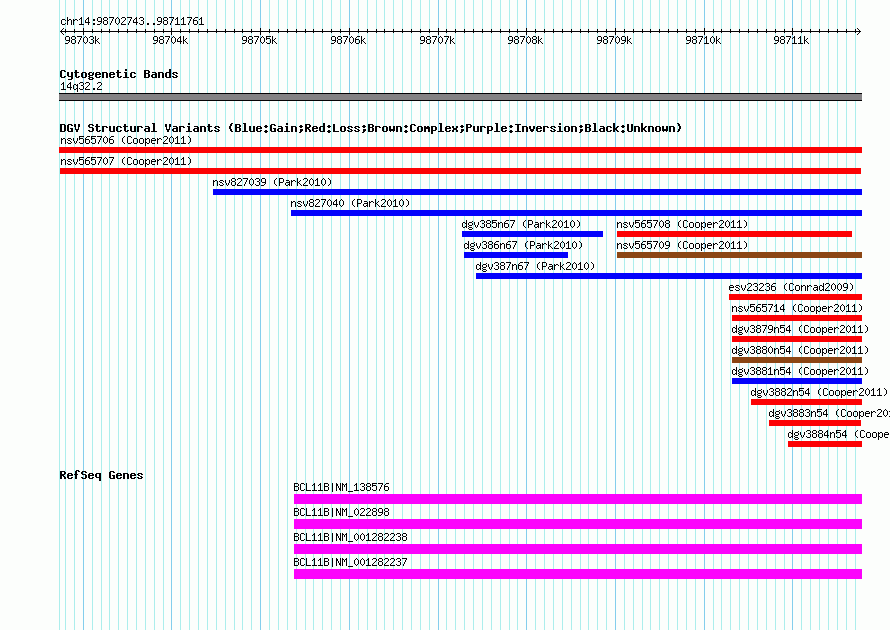Open the nsv565707 (Cooper2011) label
The width and height of the screenshot is (890, 630).
(126, 161)
